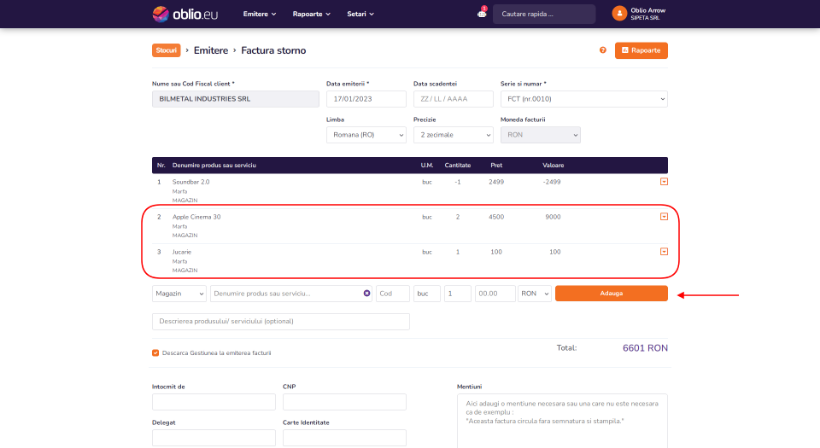Click the purple icon in product name field

[x=367, y=293]
